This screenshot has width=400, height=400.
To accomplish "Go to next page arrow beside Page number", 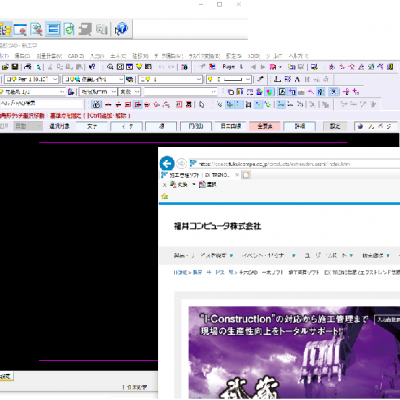I will coord(263,67).
